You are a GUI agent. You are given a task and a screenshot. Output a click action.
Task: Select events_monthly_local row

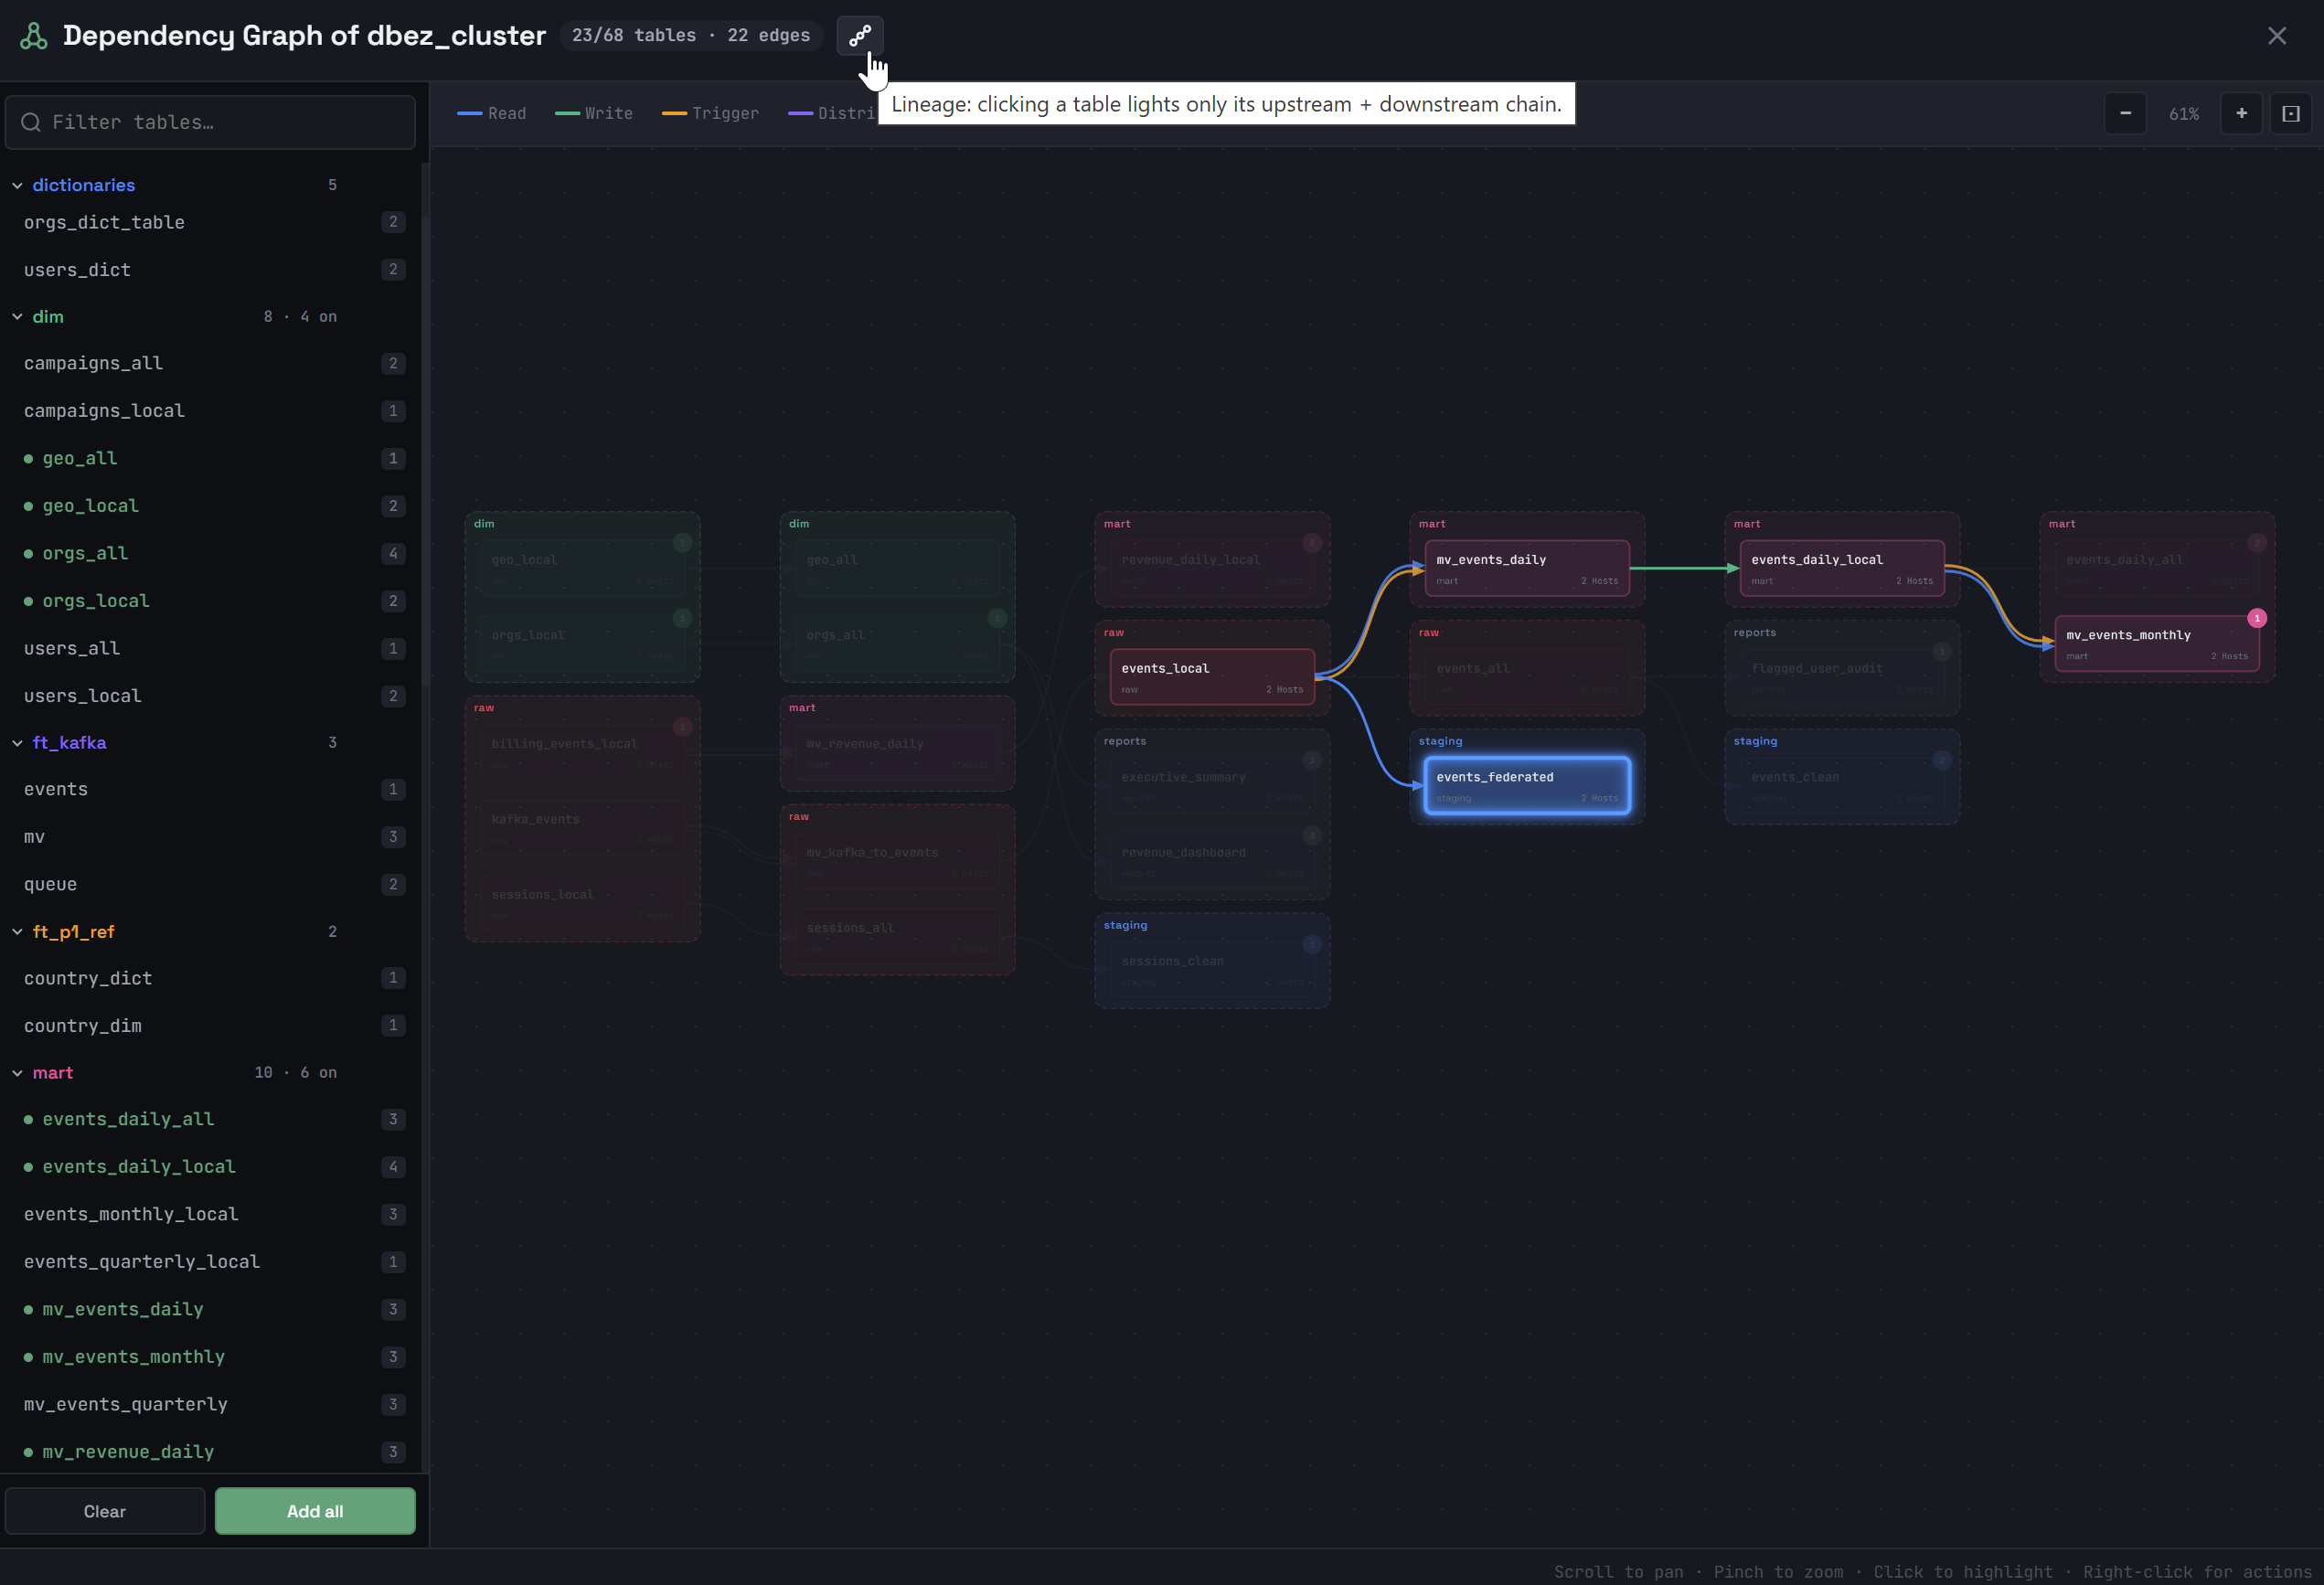pyautogui.click(x=210, y=1214)
